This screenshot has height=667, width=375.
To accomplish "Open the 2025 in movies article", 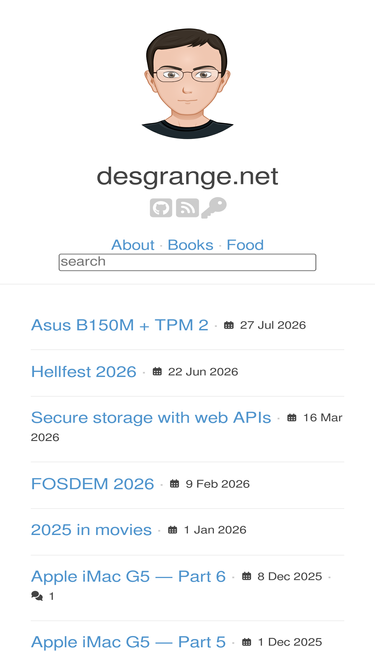I will 91,530.
